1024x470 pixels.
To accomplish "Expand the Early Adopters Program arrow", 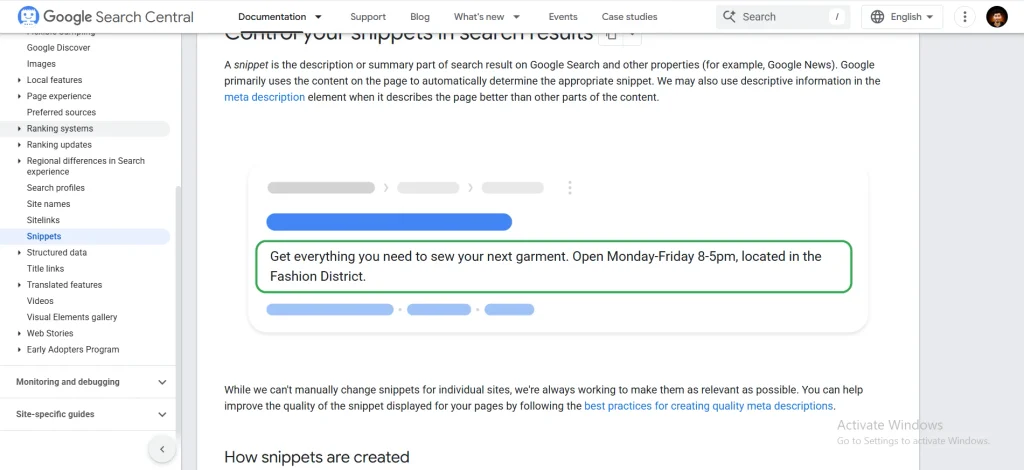I will coord(19,349).
